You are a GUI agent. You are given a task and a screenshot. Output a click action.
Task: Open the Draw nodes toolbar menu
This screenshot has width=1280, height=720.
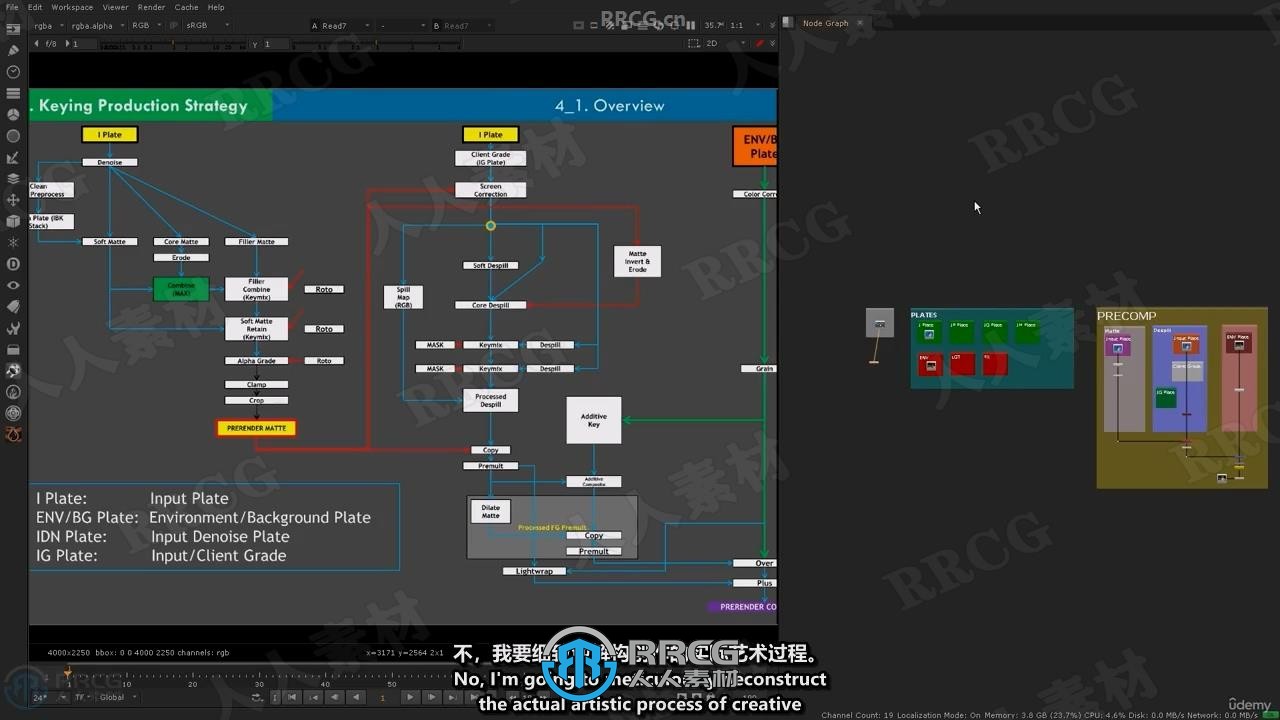(x=13, y=50)
